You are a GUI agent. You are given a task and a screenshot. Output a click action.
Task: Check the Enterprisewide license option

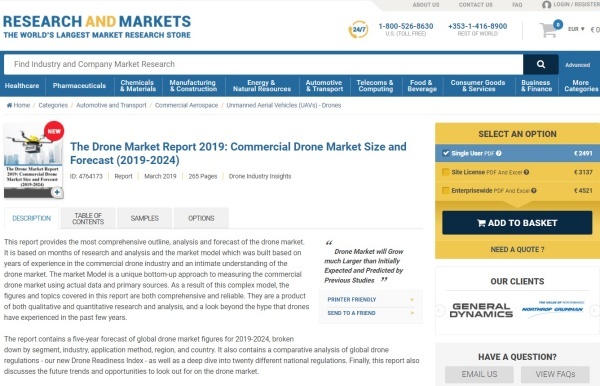446,190
